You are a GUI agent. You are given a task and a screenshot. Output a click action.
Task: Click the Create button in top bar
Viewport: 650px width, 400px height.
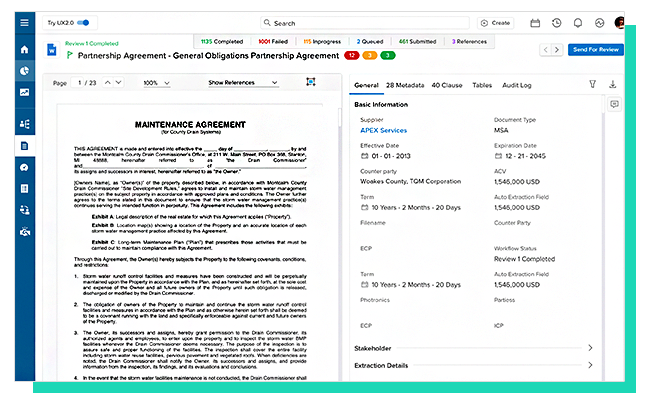point(495,22)
